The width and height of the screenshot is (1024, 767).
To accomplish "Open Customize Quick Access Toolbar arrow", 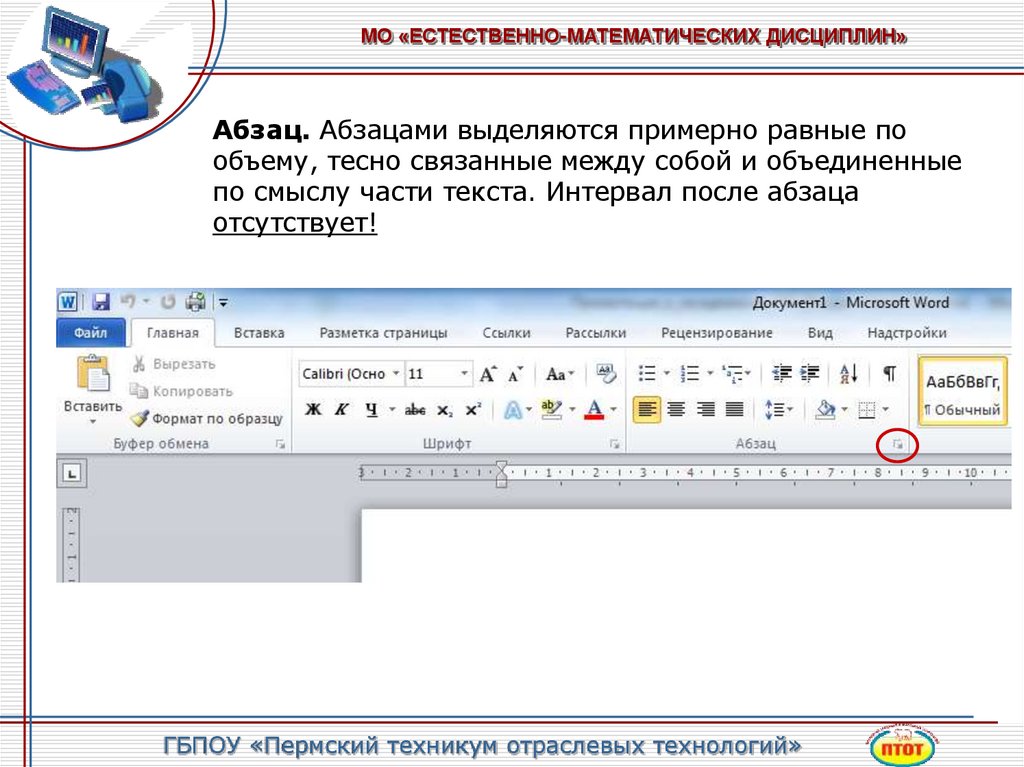I will [223, 302].
